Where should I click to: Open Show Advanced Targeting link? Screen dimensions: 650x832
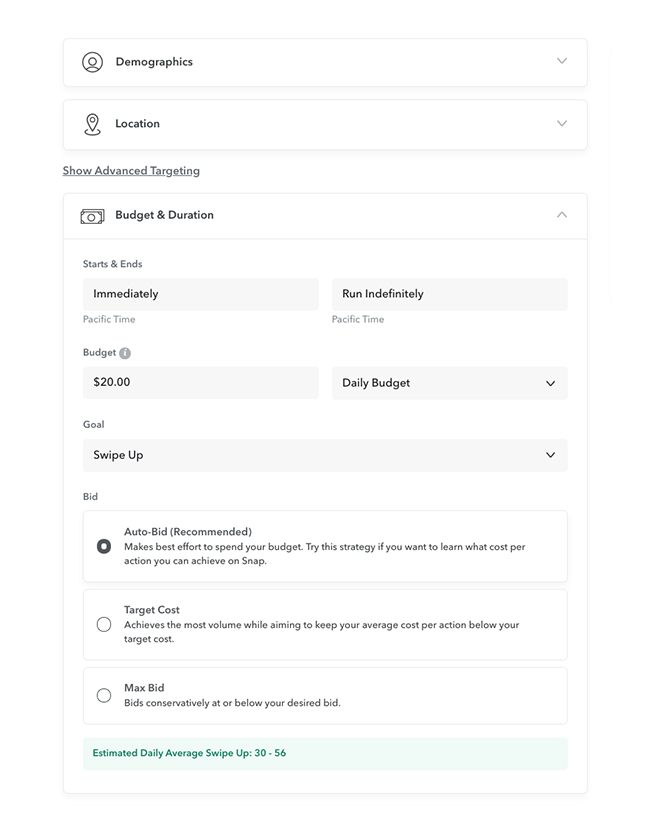pos(131,171)
